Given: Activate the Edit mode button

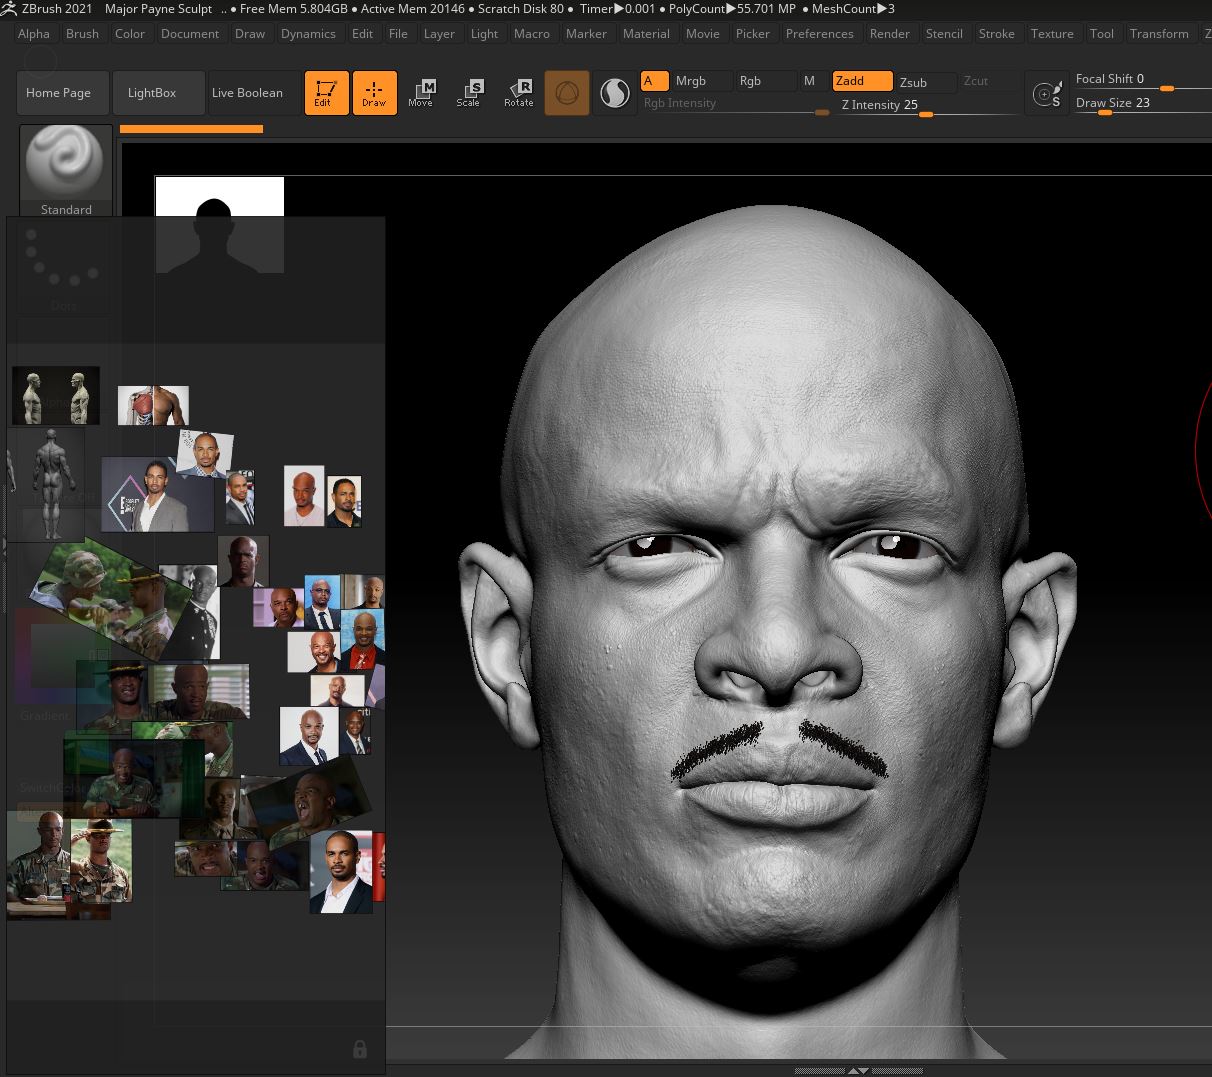Looking at the screenshot, I should pyautogui.click(x=326, y=92).
